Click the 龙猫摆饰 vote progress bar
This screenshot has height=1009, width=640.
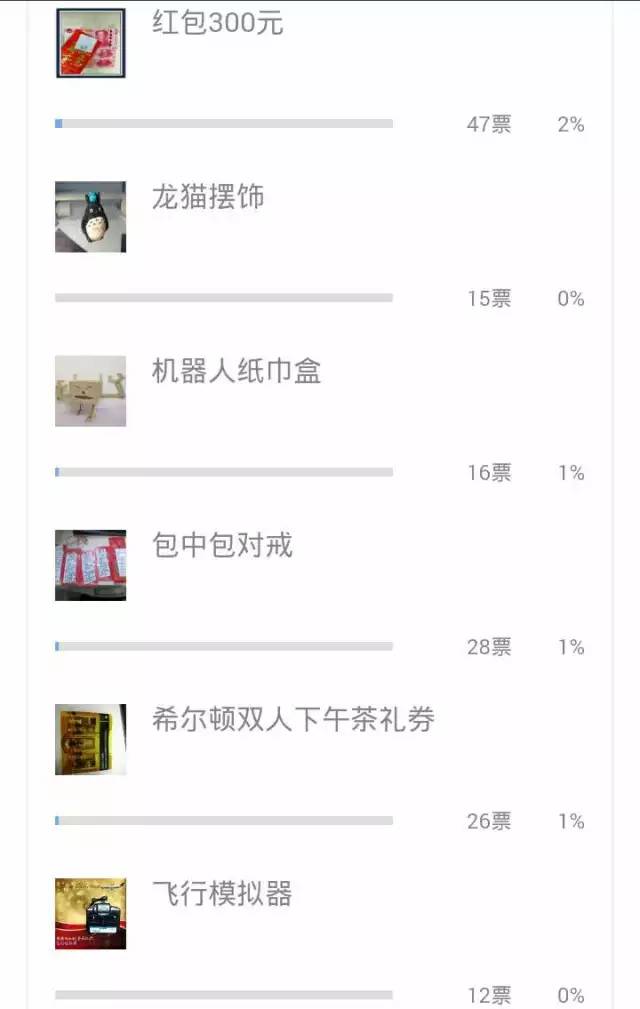[x=224, y=298]
